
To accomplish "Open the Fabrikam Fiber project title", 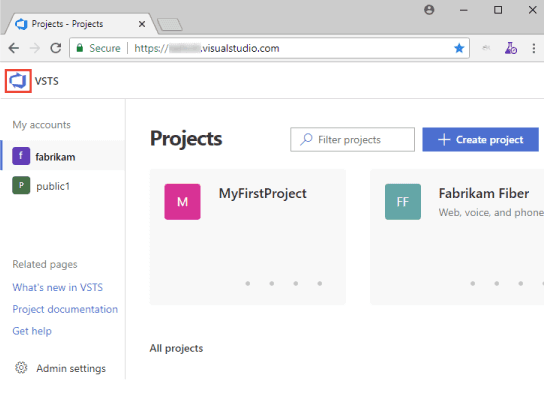I will 484,193.
